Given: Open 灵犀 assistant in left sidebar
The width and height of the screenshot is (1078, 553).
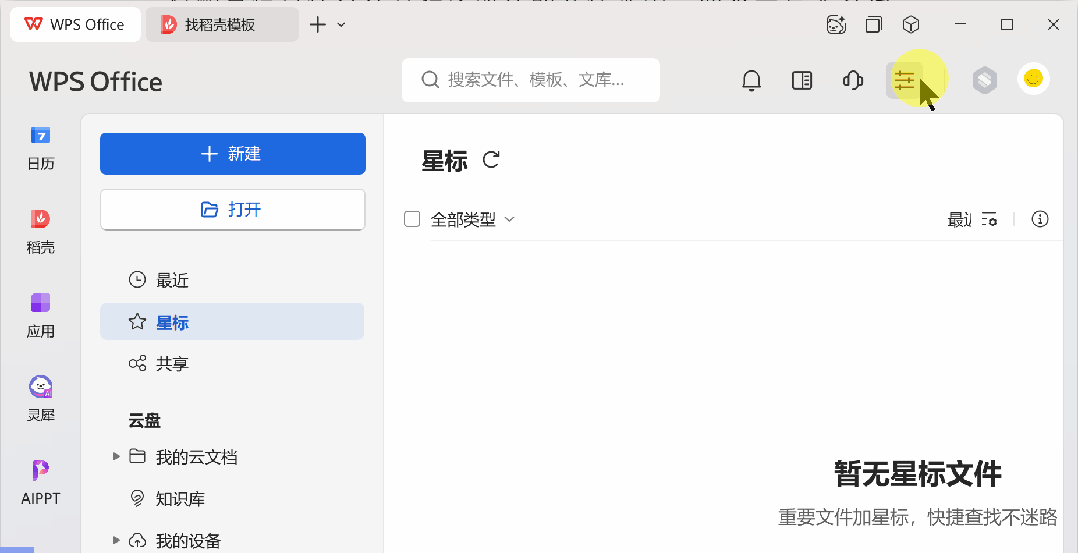Looking at the screenshot, I should 41,400.
